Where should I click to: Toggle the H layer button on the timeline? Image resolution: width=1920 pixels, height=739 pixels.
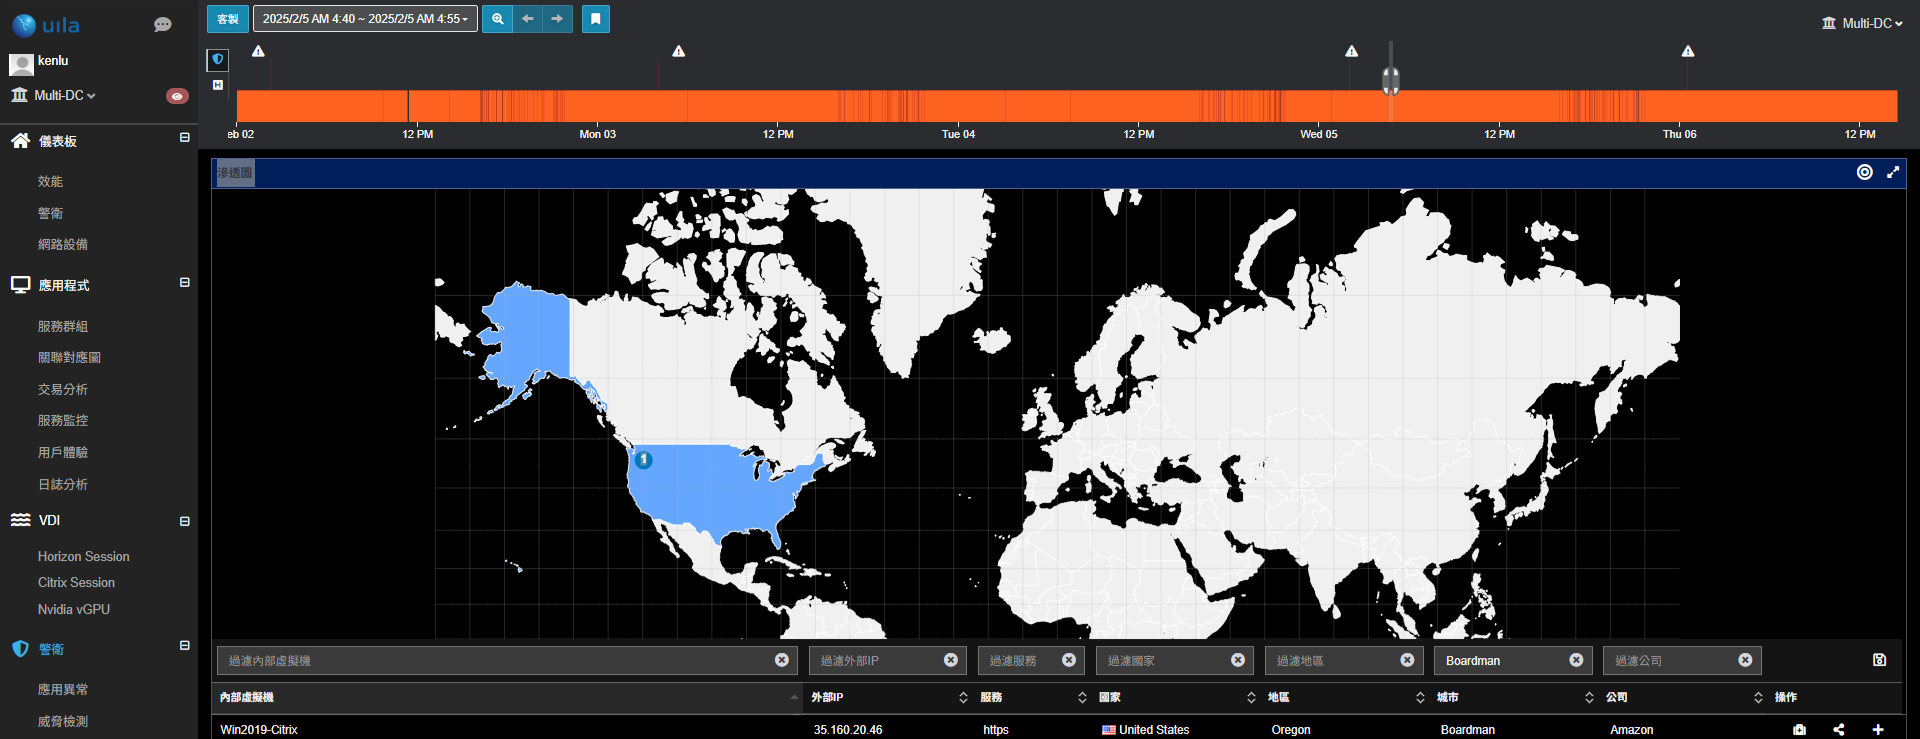(x=218, y=85)
